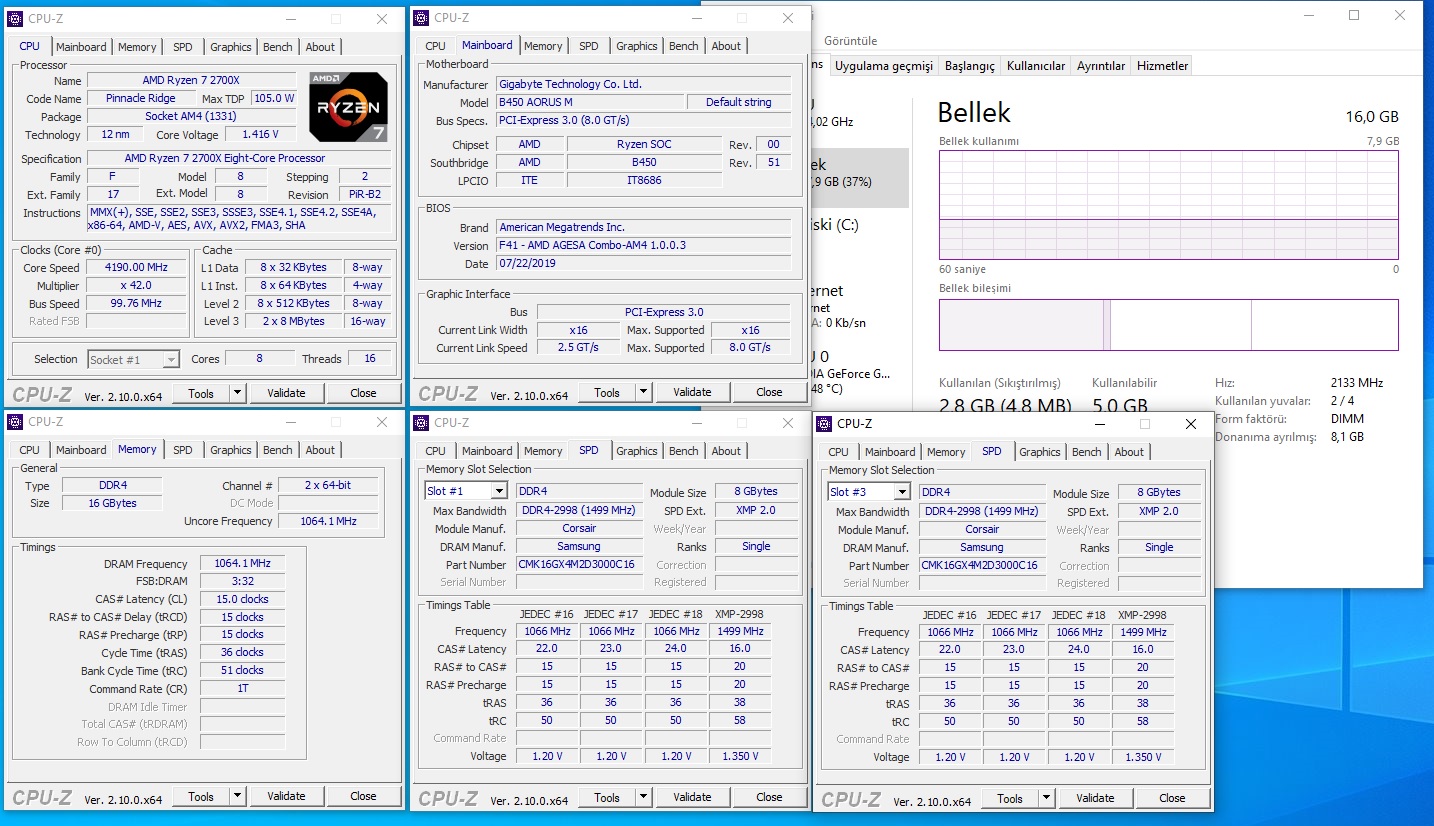Image resolution: width=1434 pixels, height=826 pixels.
Task: Click the B450 AORUS M model field
Action: pos(590,102)
